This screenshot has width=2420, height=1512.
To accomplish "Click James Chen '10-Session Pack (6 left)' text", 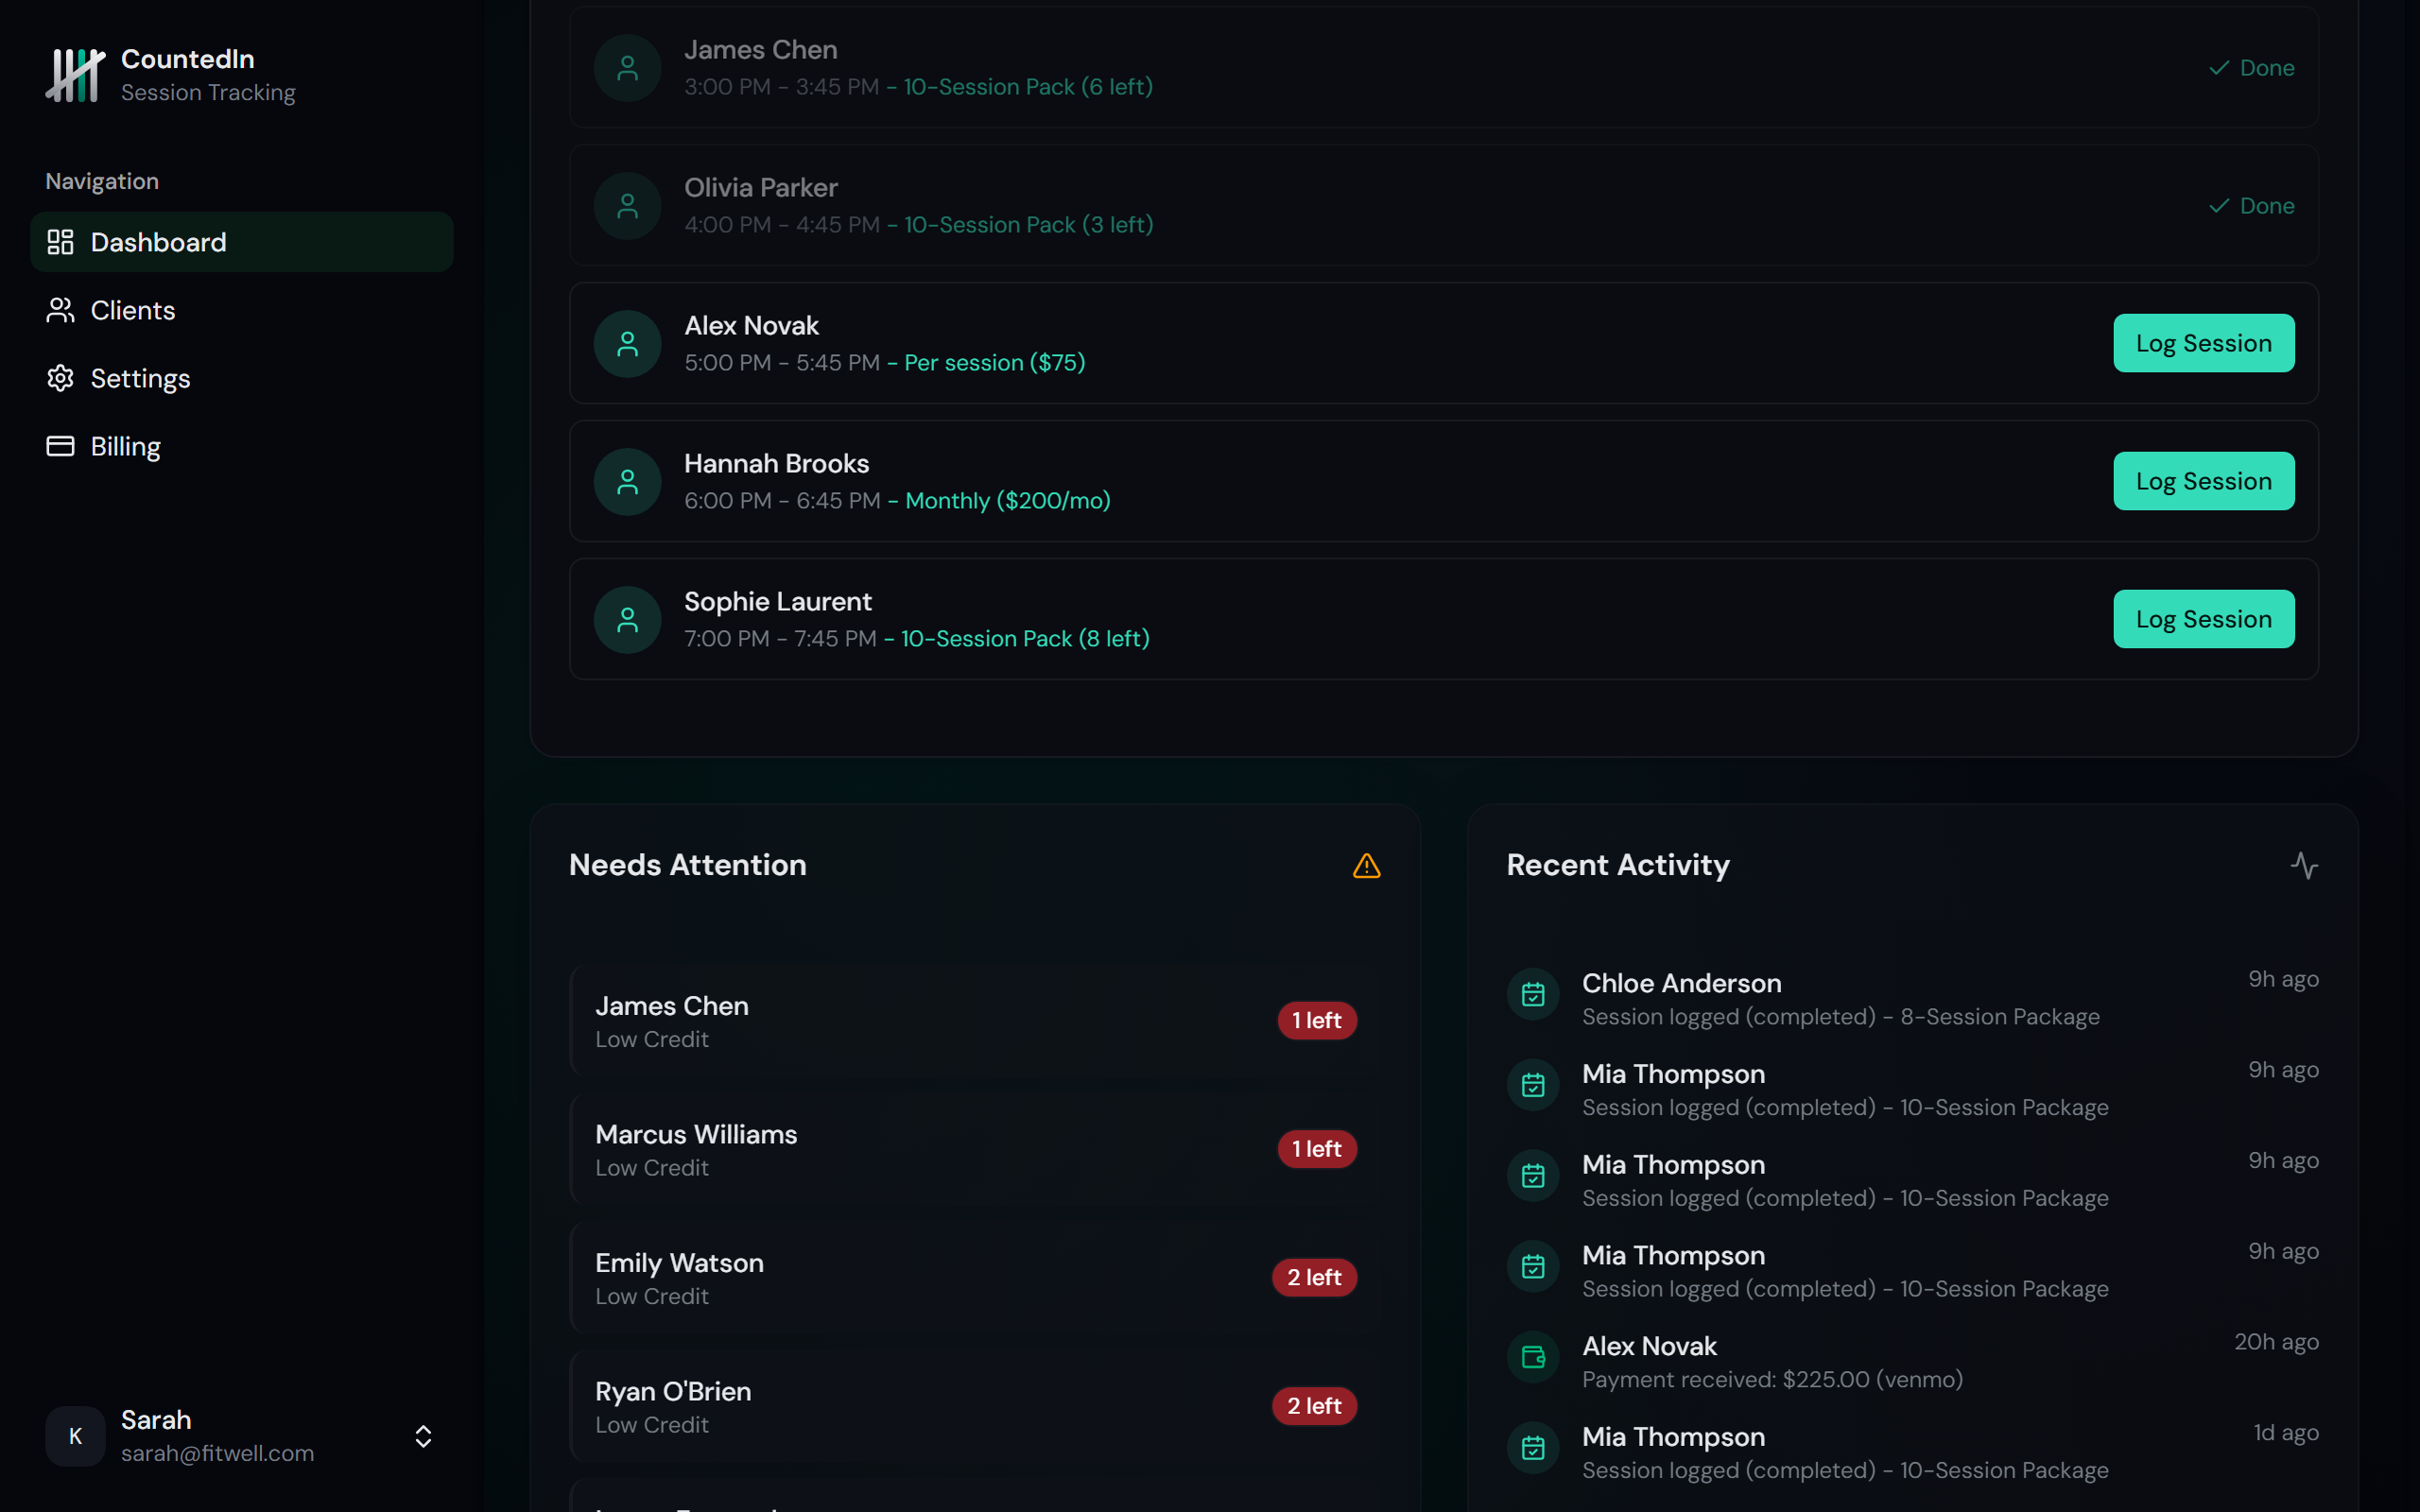I will point(1028,87).
